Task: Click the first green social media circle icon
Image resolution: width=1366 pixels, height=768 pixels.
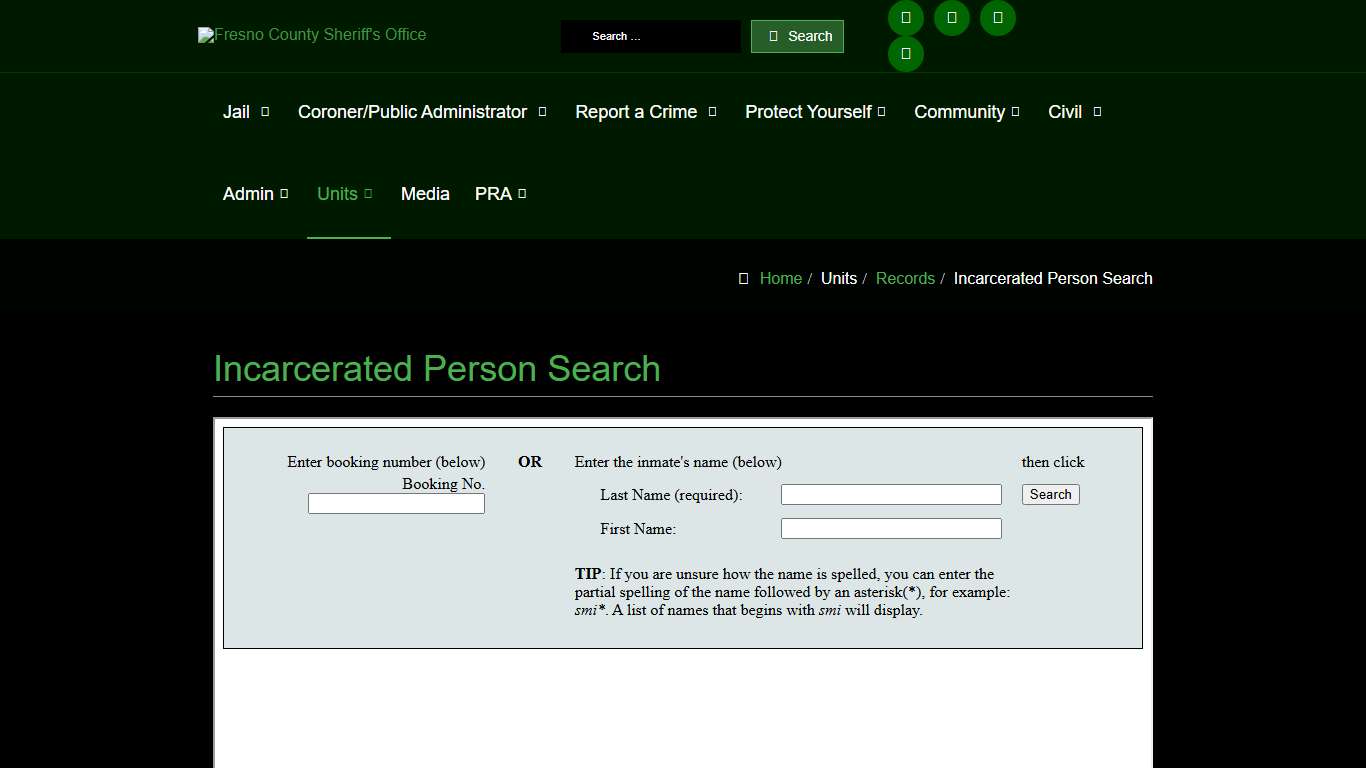Action: pos(905,18)
